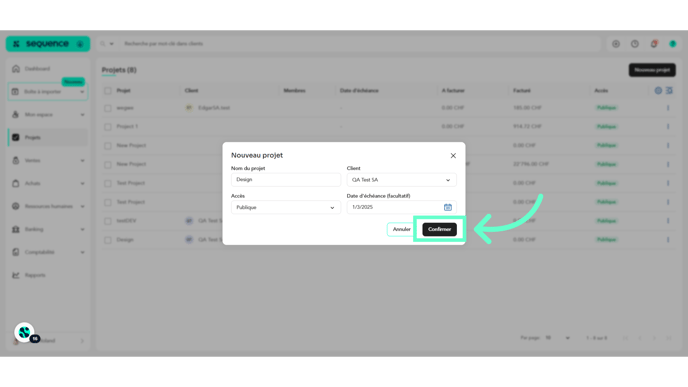The width and height of the screenshot is (688, 387).
Task: Expand the Achats menu
Action: 47,183
